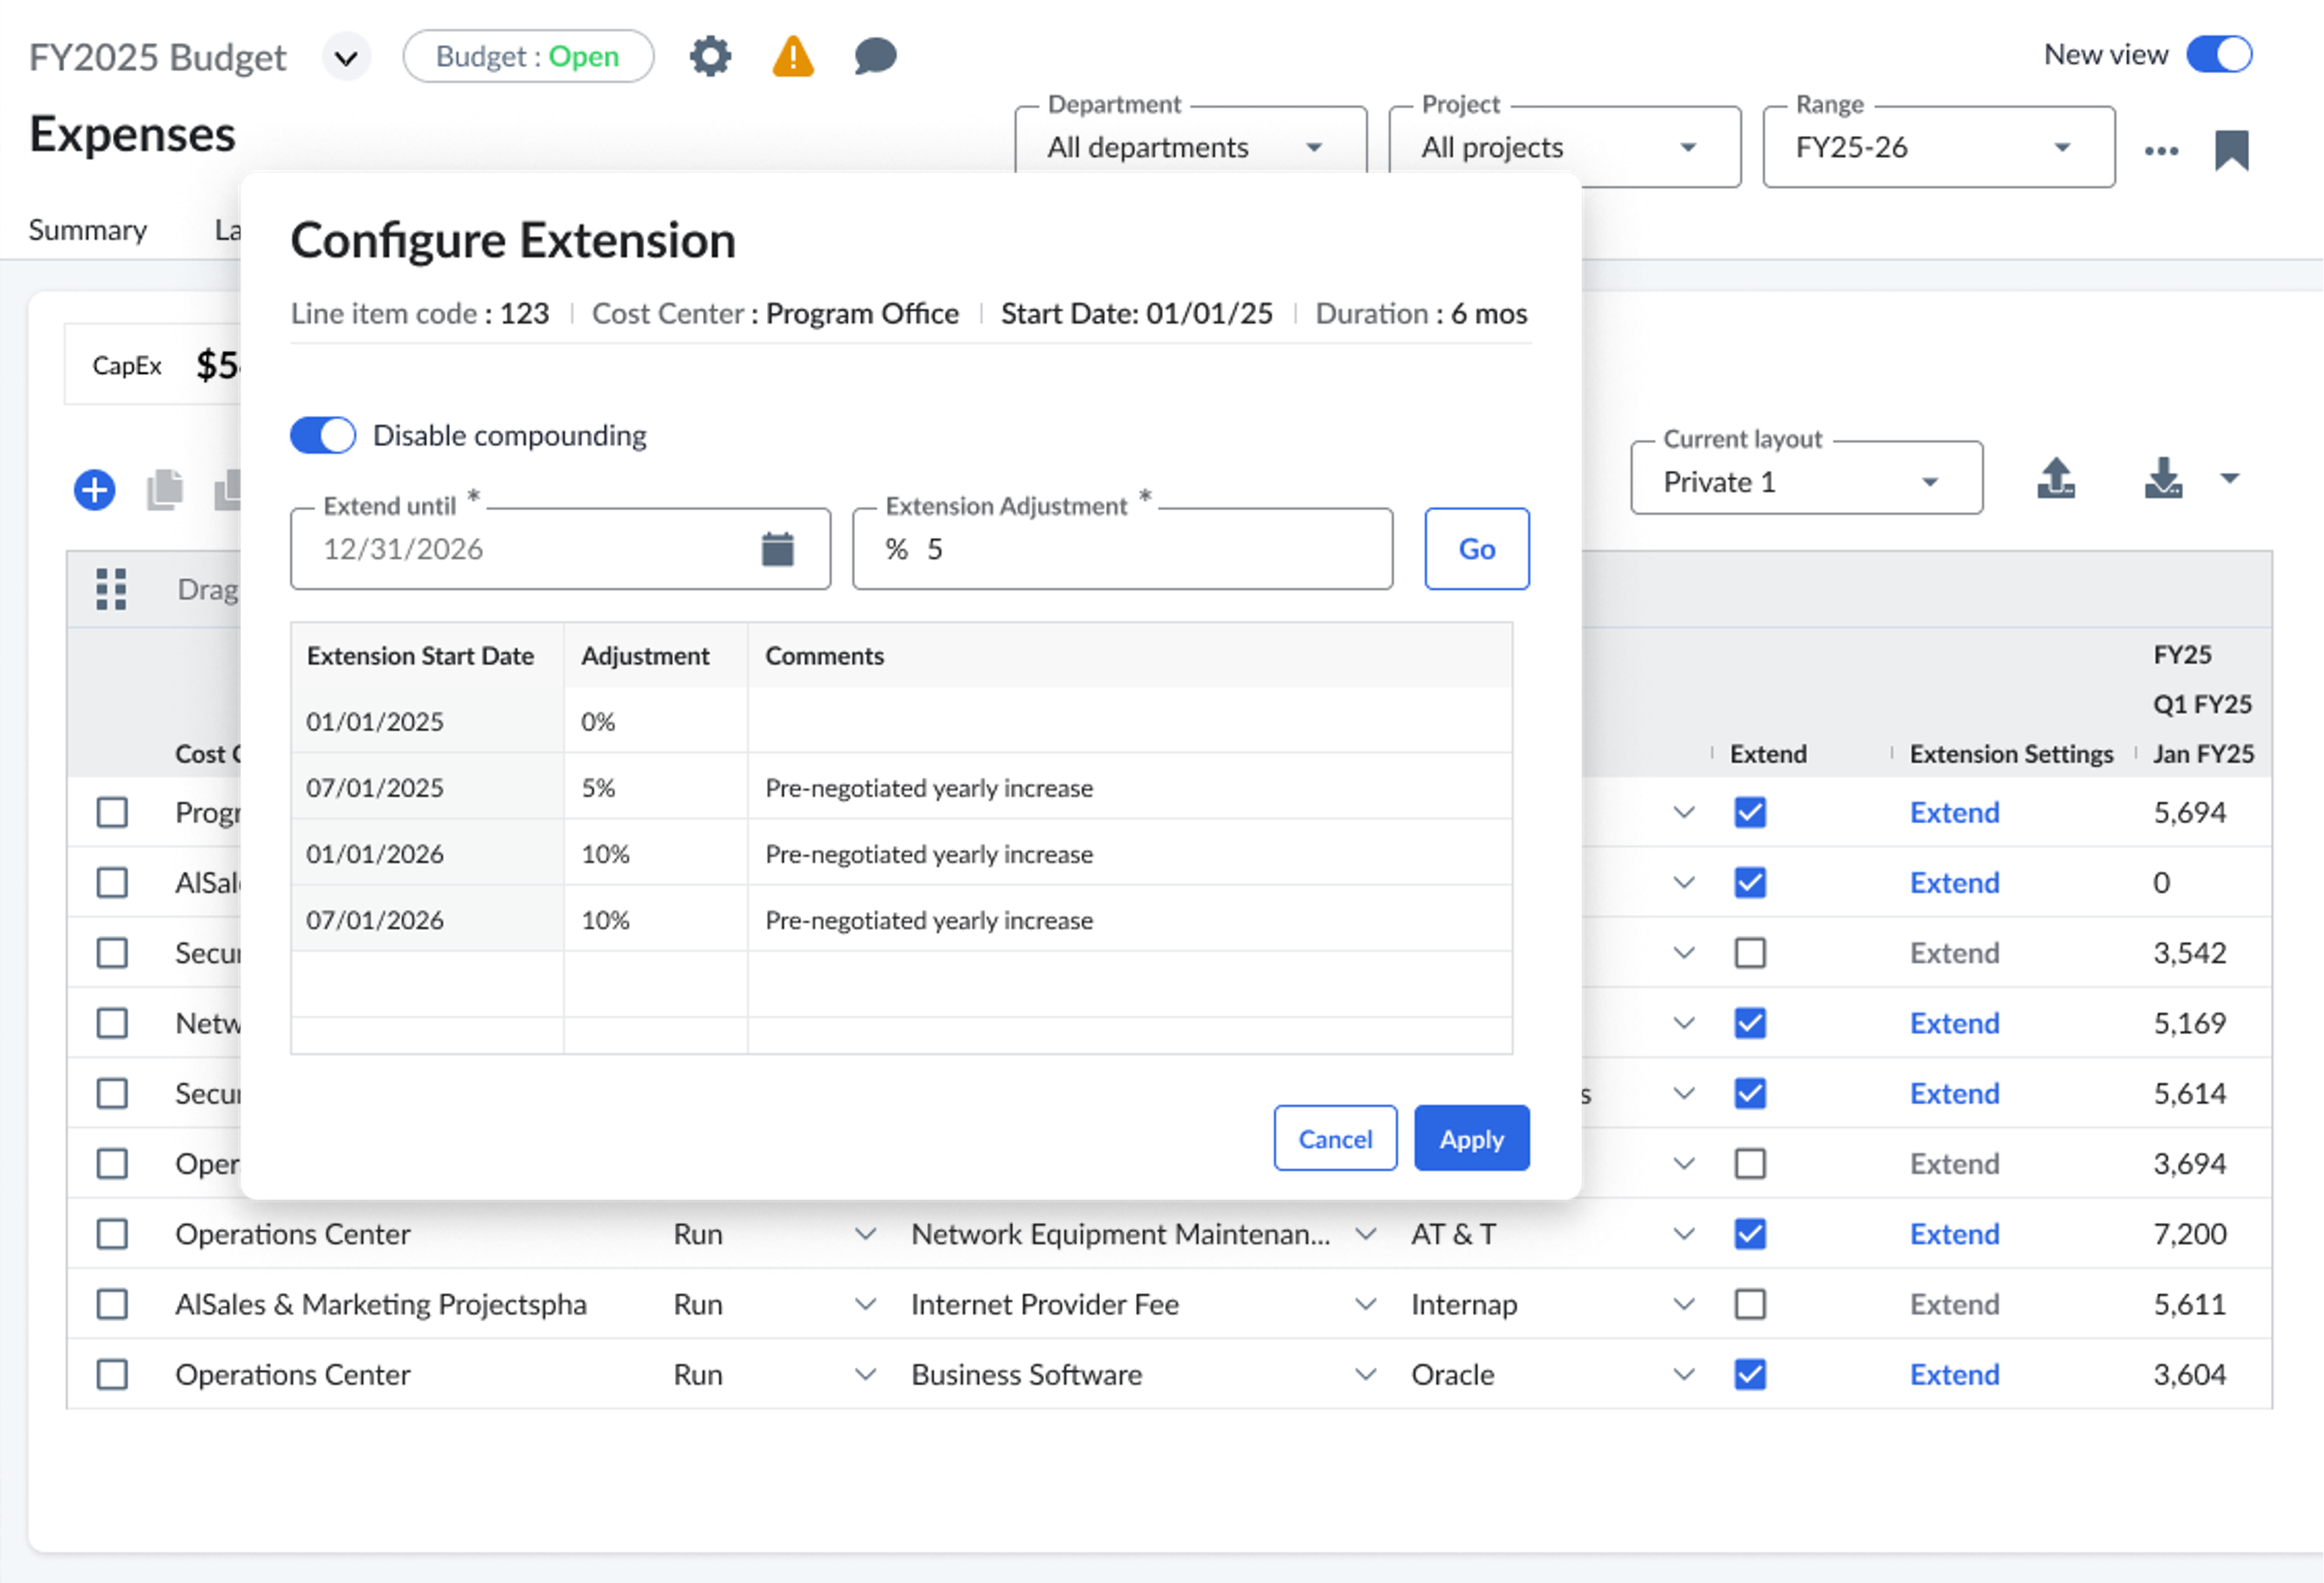
Task: Expand the FY2025 Budget chevron dropdown
Action: pyautogui.click(x=346, y=57)
